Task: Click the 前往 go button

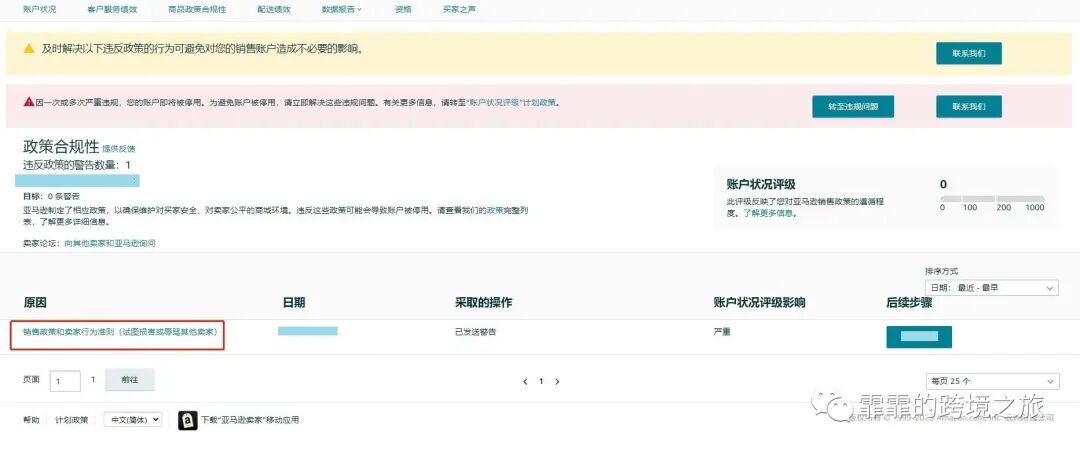Action: pos(129,380)
